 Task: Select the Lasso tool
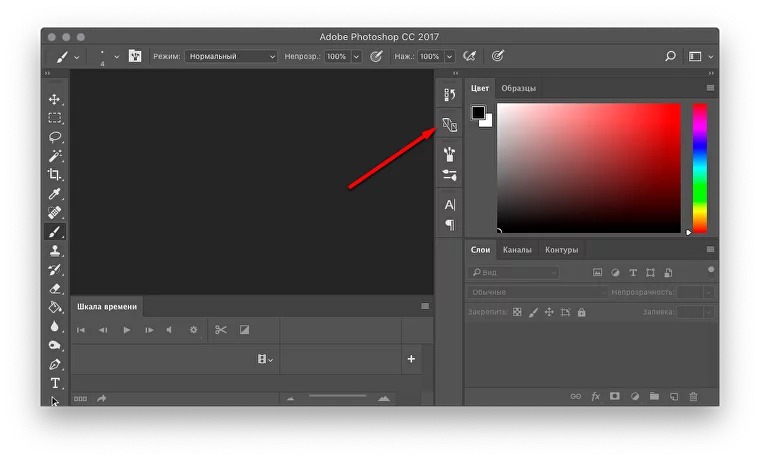coord(55,137)
